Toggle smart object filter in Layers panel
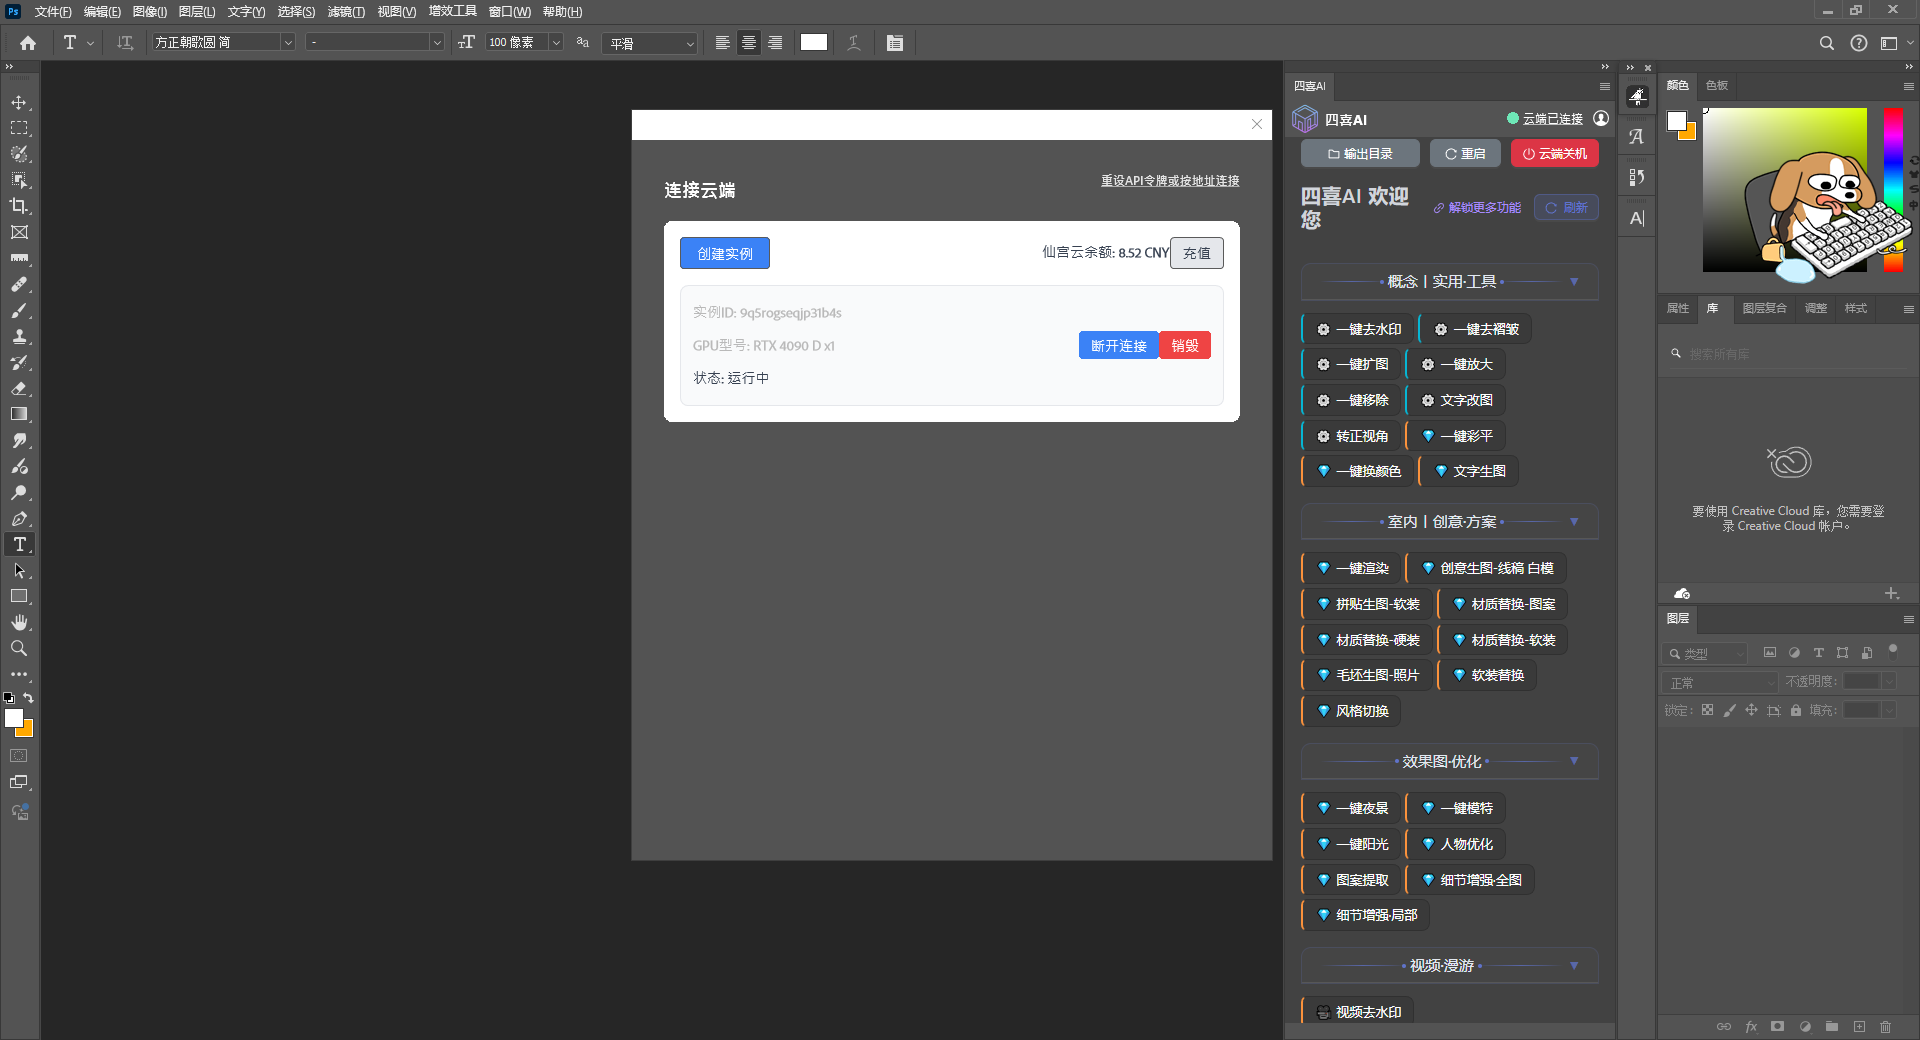The width and height of the screenshot is (1920, 1040). (x=1867, y=653)
